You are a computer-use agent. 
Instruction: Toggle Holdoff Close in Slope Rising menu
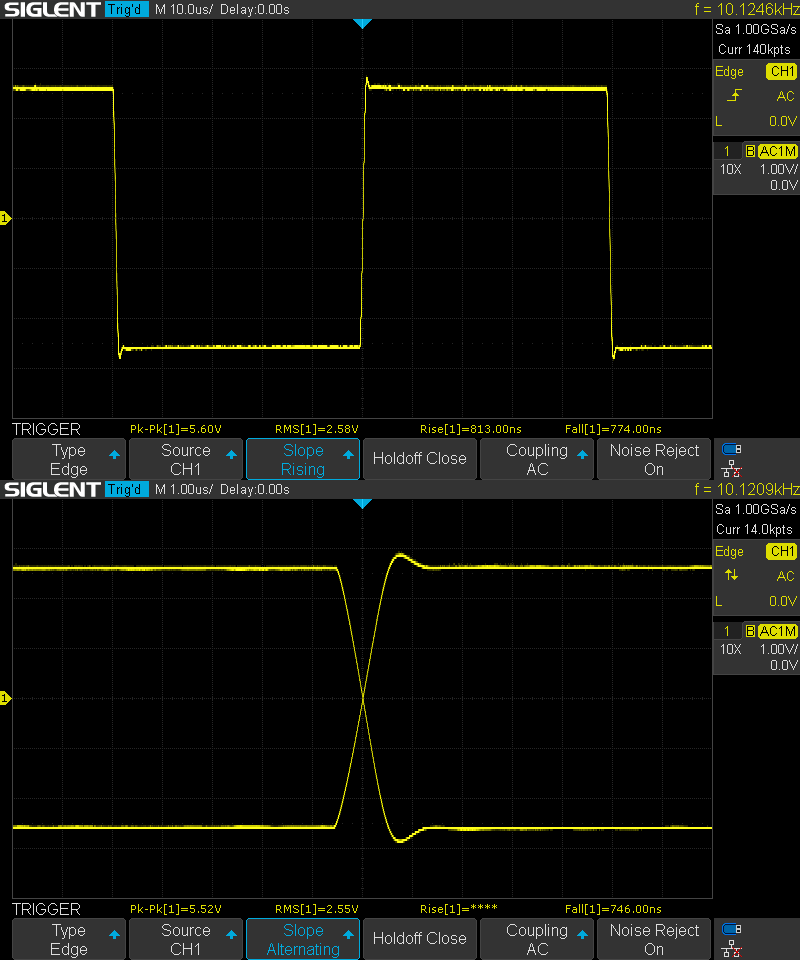(x=419, y=459)
